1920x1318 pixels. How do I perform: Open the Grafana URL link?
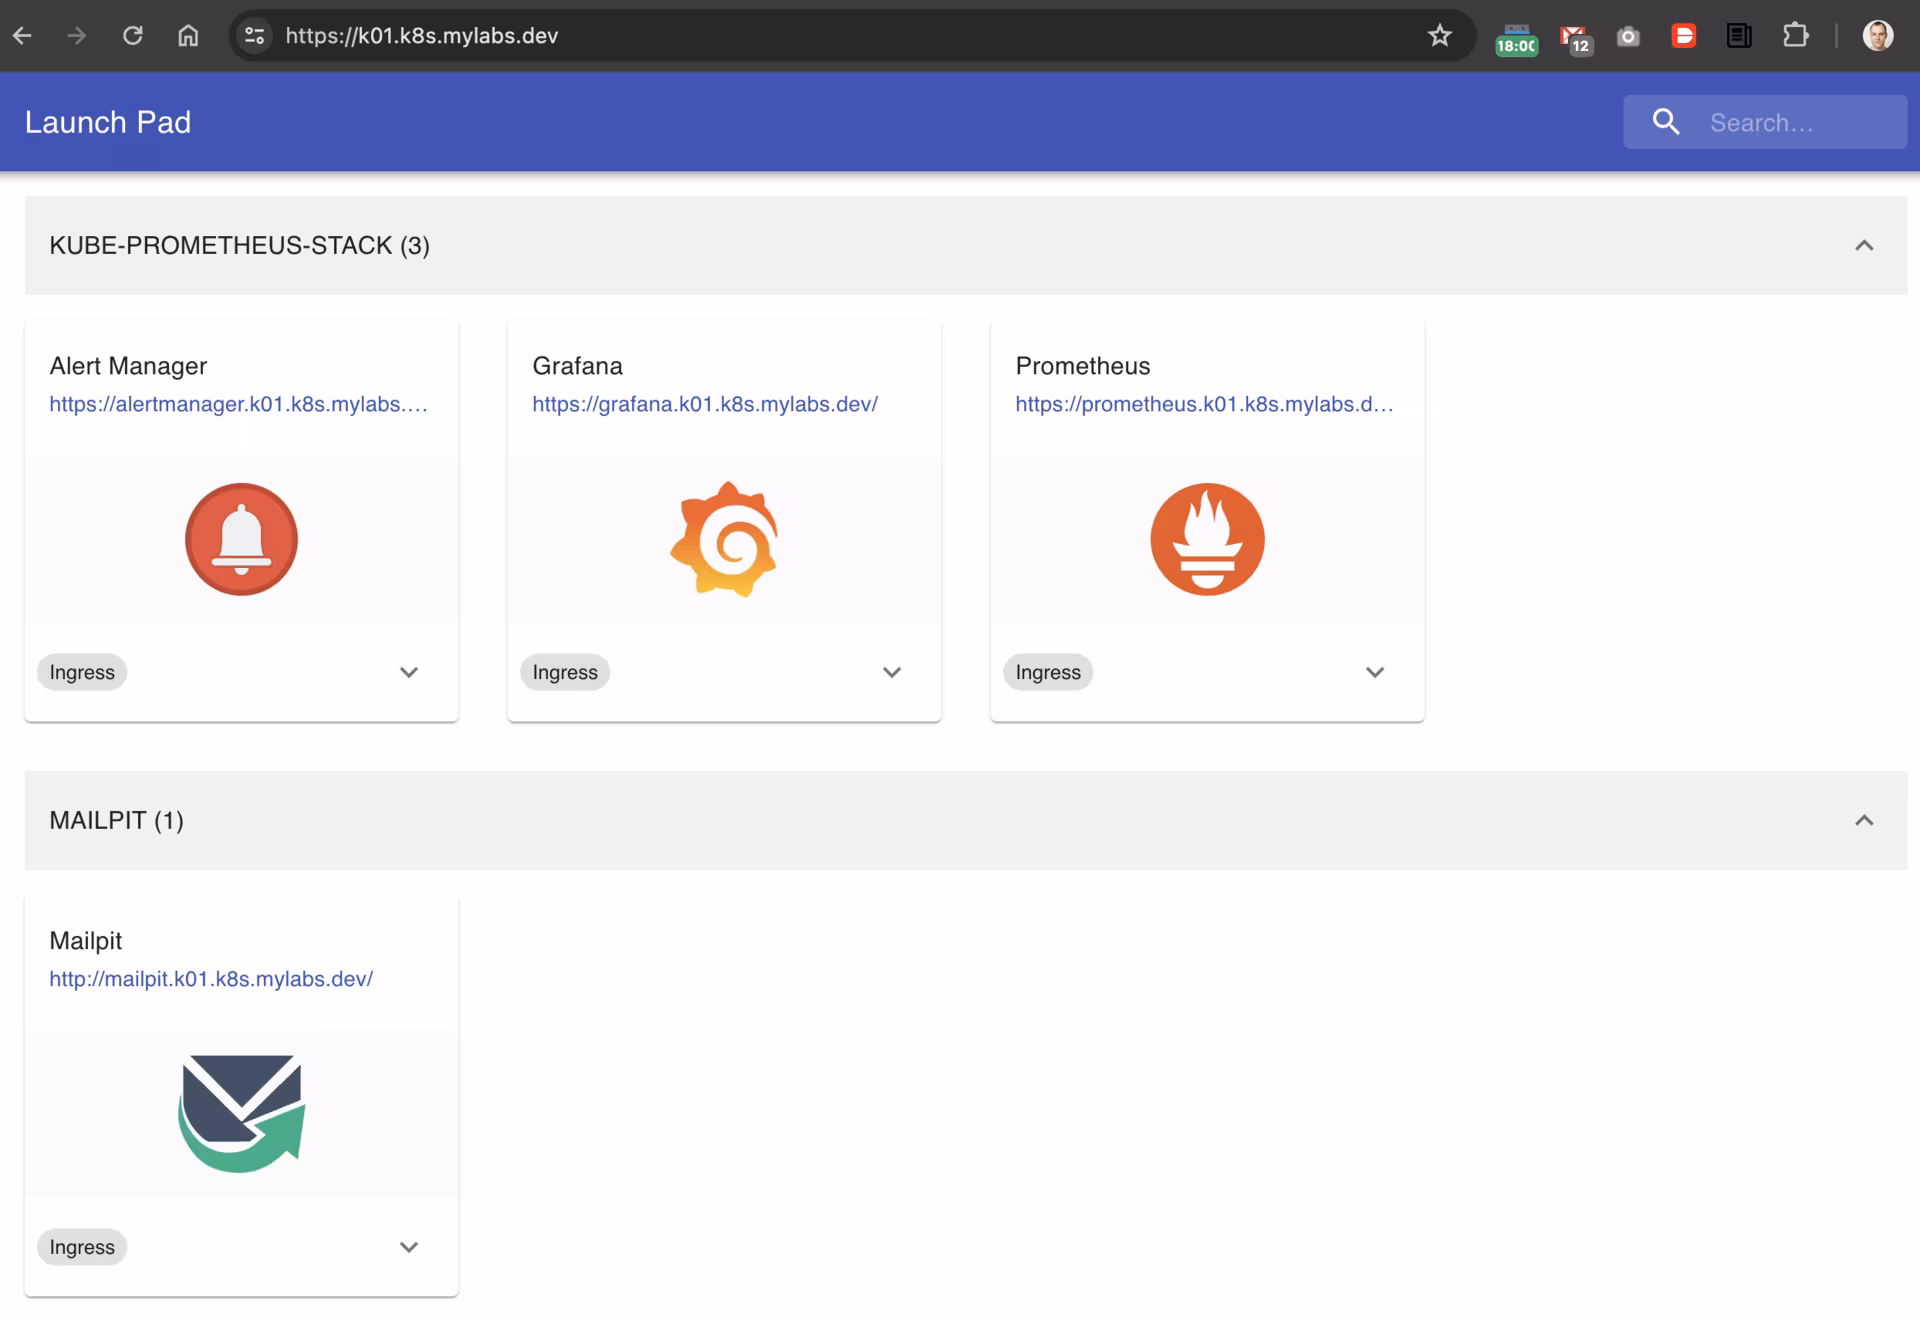(x=704, y=404)
